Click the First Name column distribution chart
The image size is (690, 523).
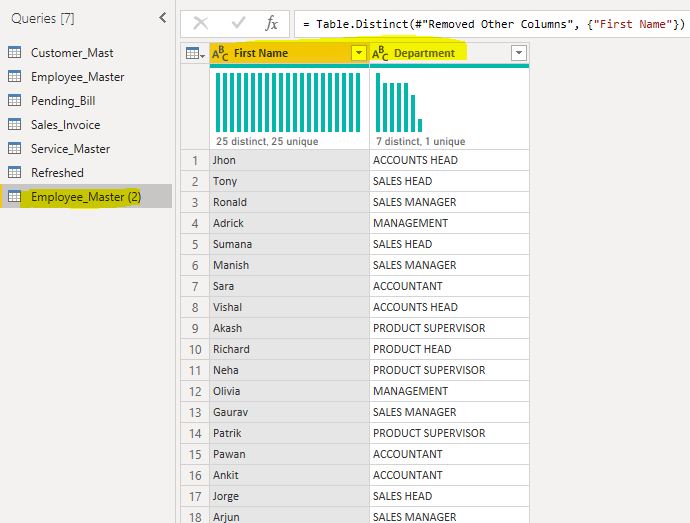(x=288, y=102)
